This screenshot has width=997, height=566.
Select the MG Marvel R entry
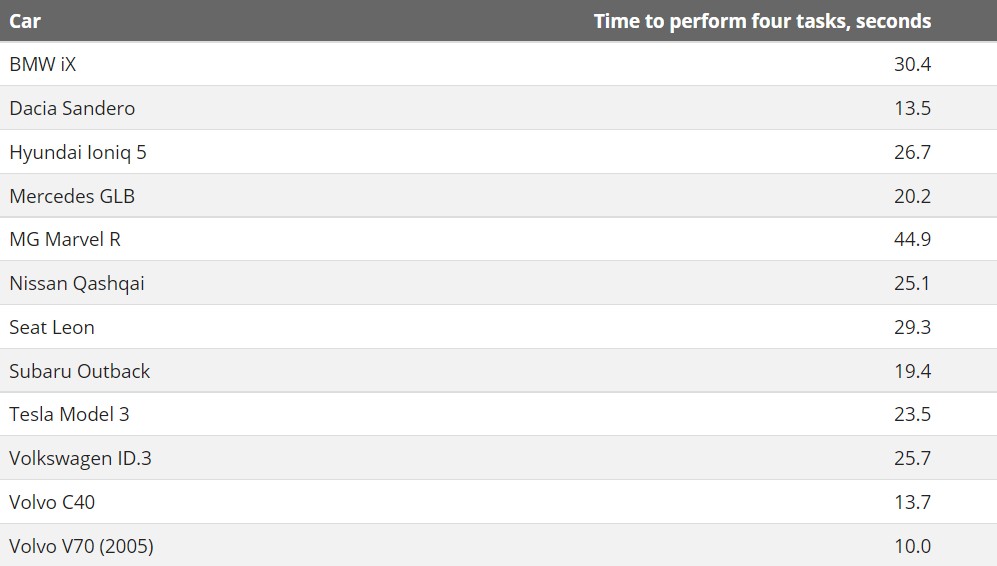65,239
